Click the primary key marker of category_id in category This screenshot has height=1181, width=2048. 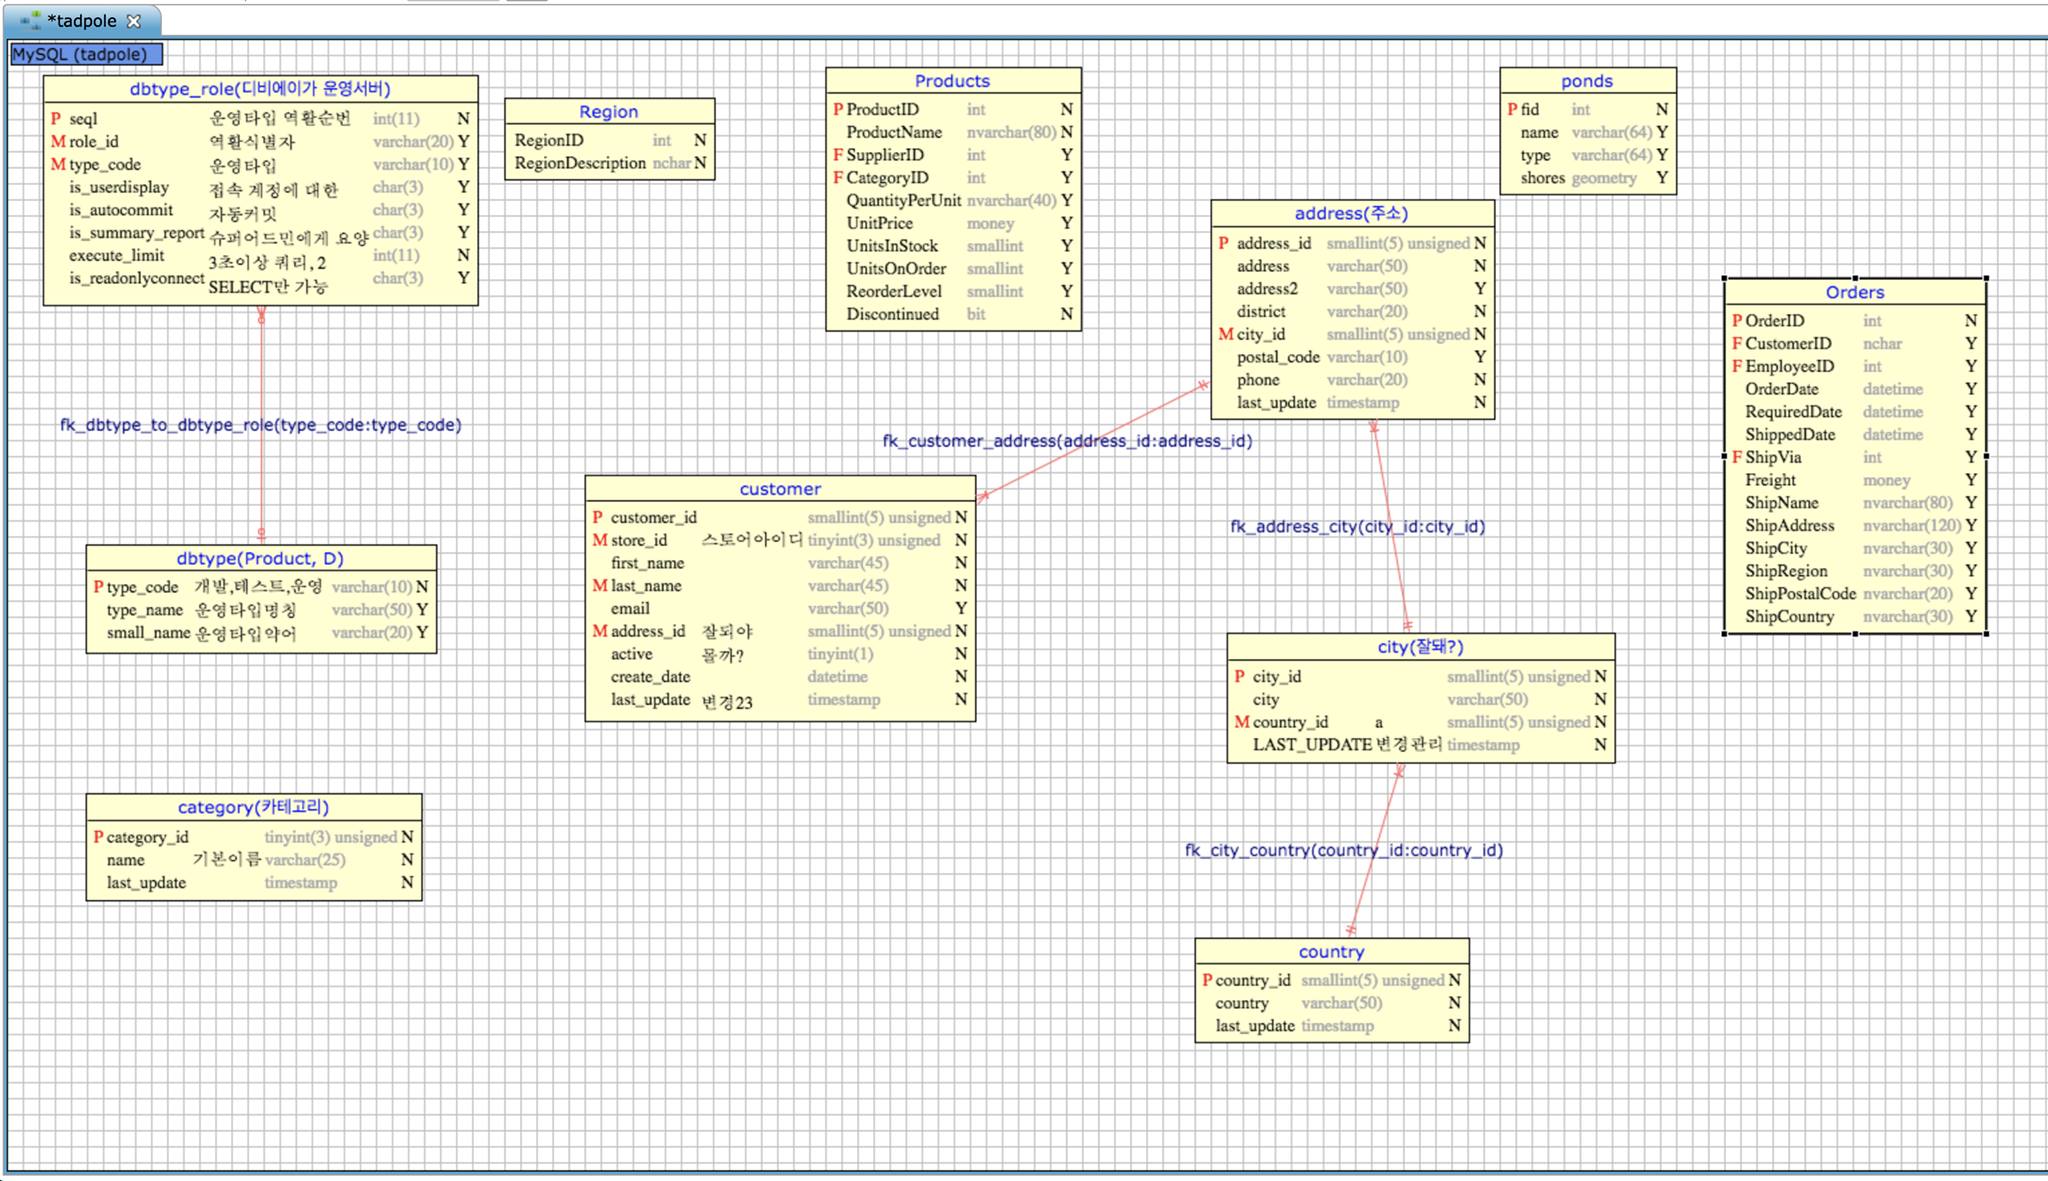(x=97, y=837)
